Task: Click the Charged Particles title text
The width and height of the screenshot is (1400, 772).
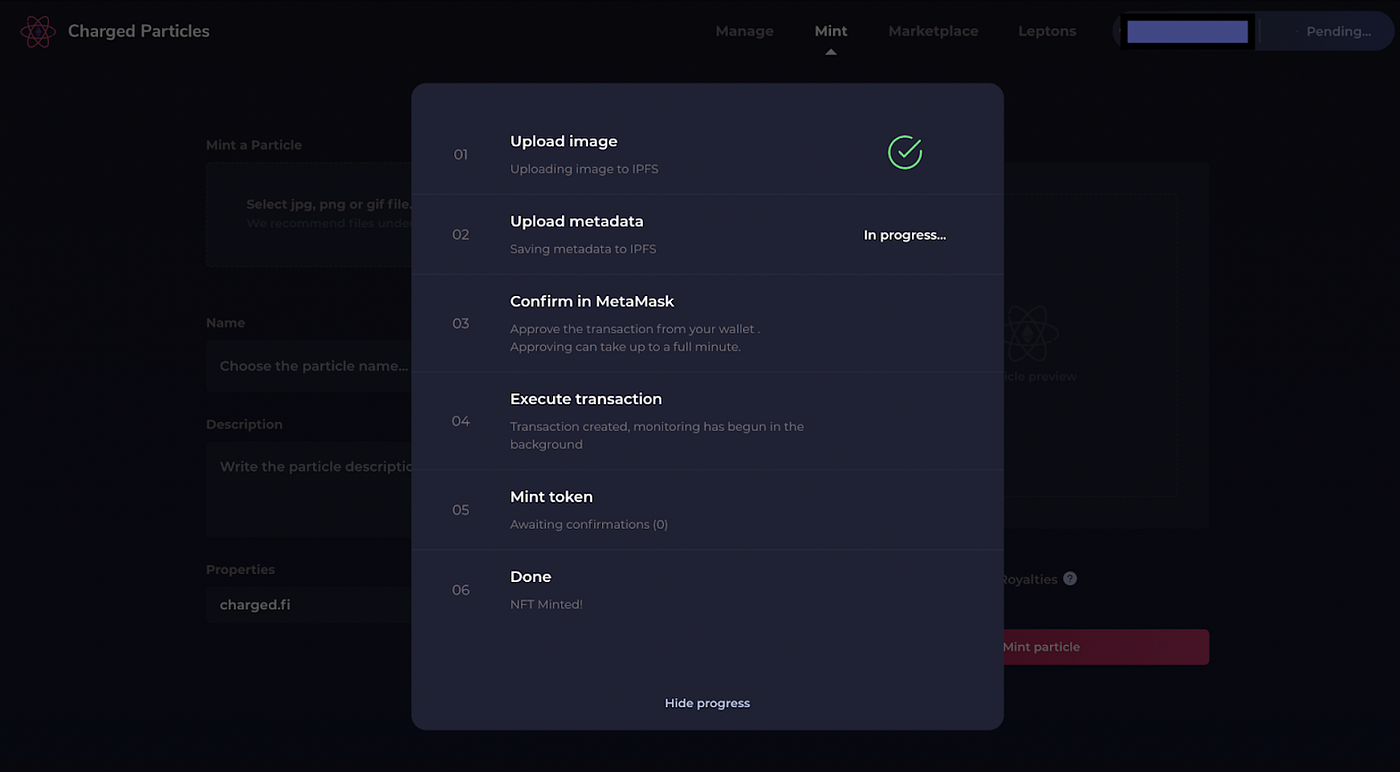Action: pyautogui.click(x=139, y=31)
